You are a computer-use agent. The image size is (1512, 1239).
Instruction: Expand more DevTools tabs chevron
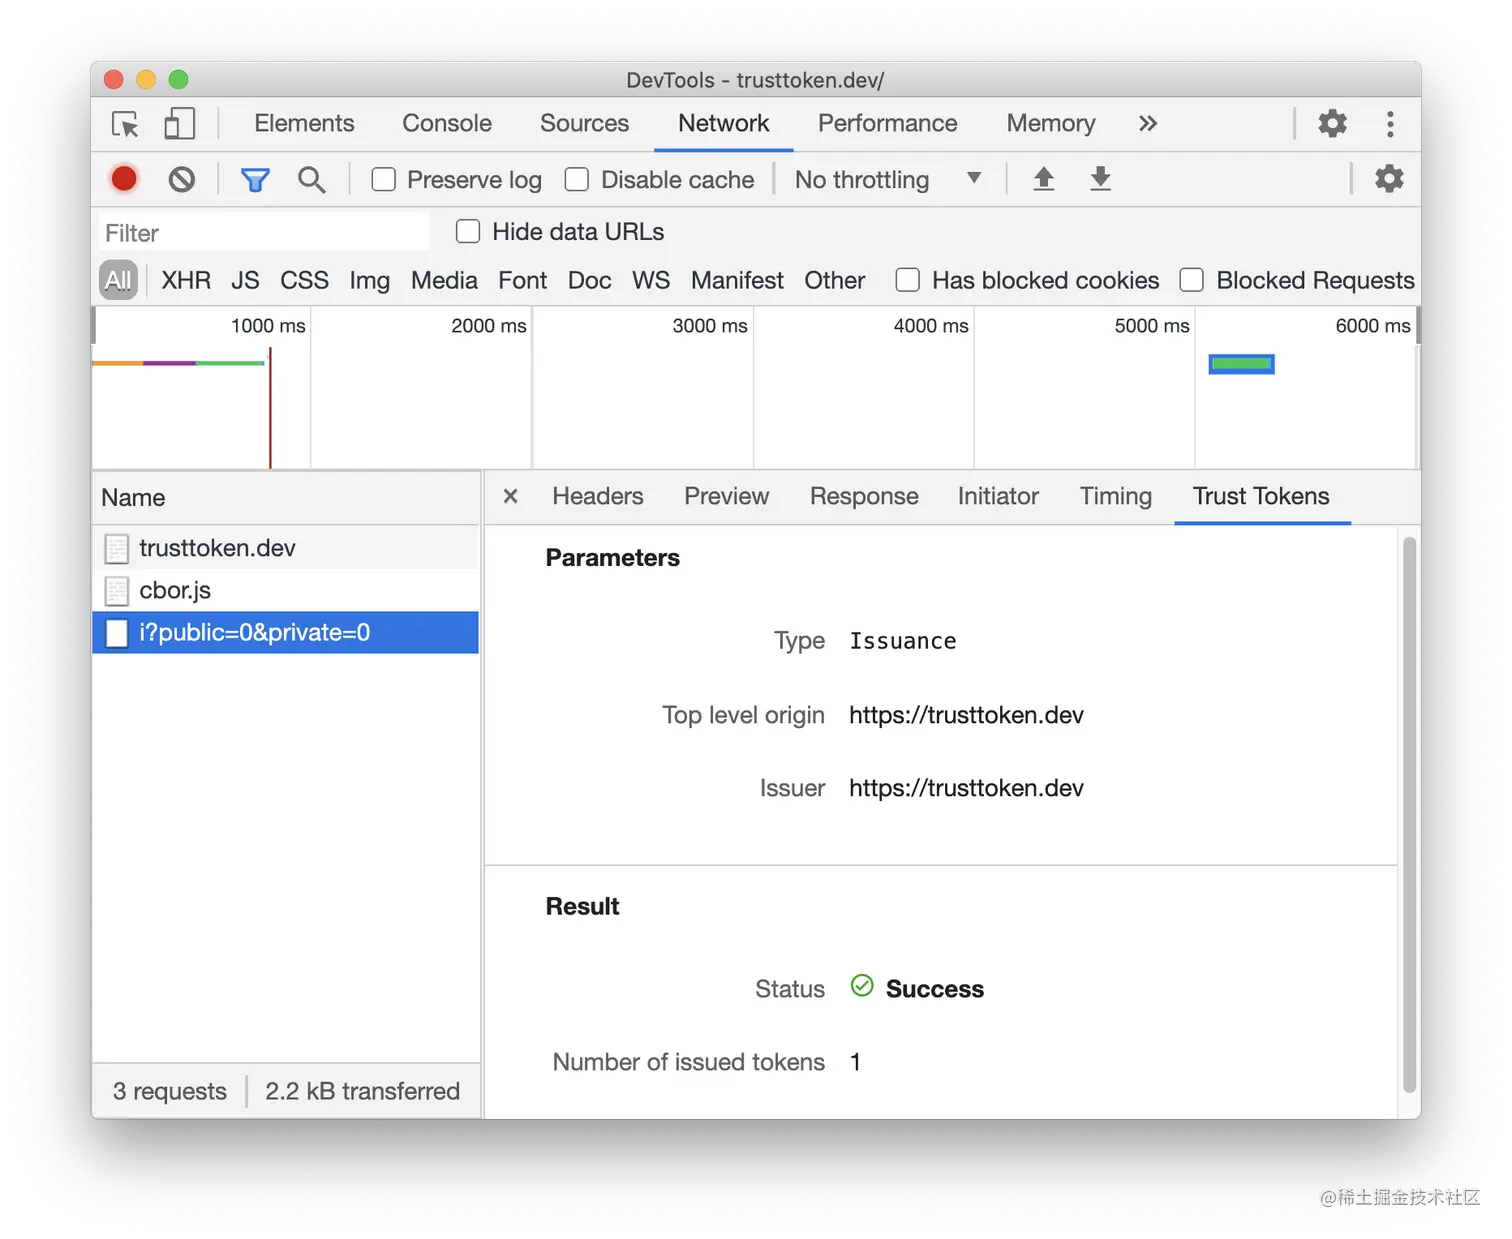[1148, 123]
